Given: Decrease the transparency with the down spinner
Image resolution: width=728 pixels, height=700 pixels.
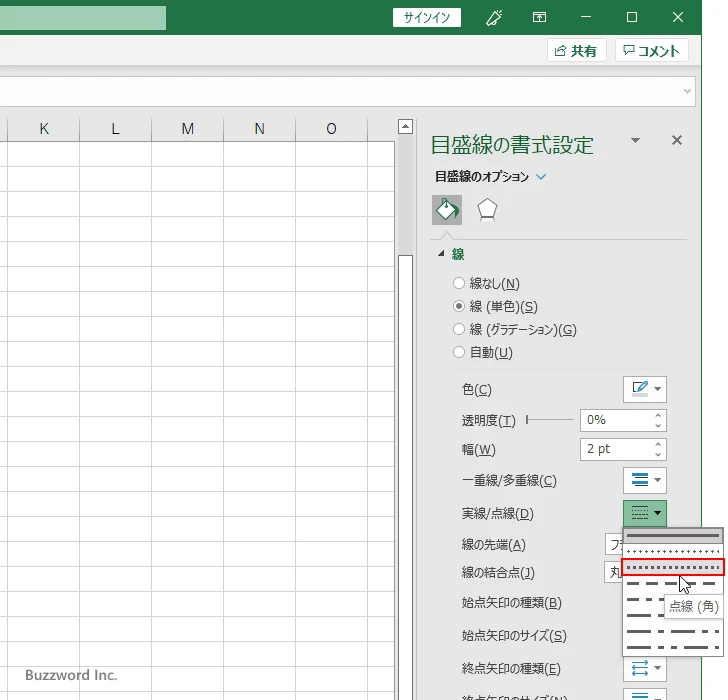Looking at the screenshot, I should coord(658,425).
